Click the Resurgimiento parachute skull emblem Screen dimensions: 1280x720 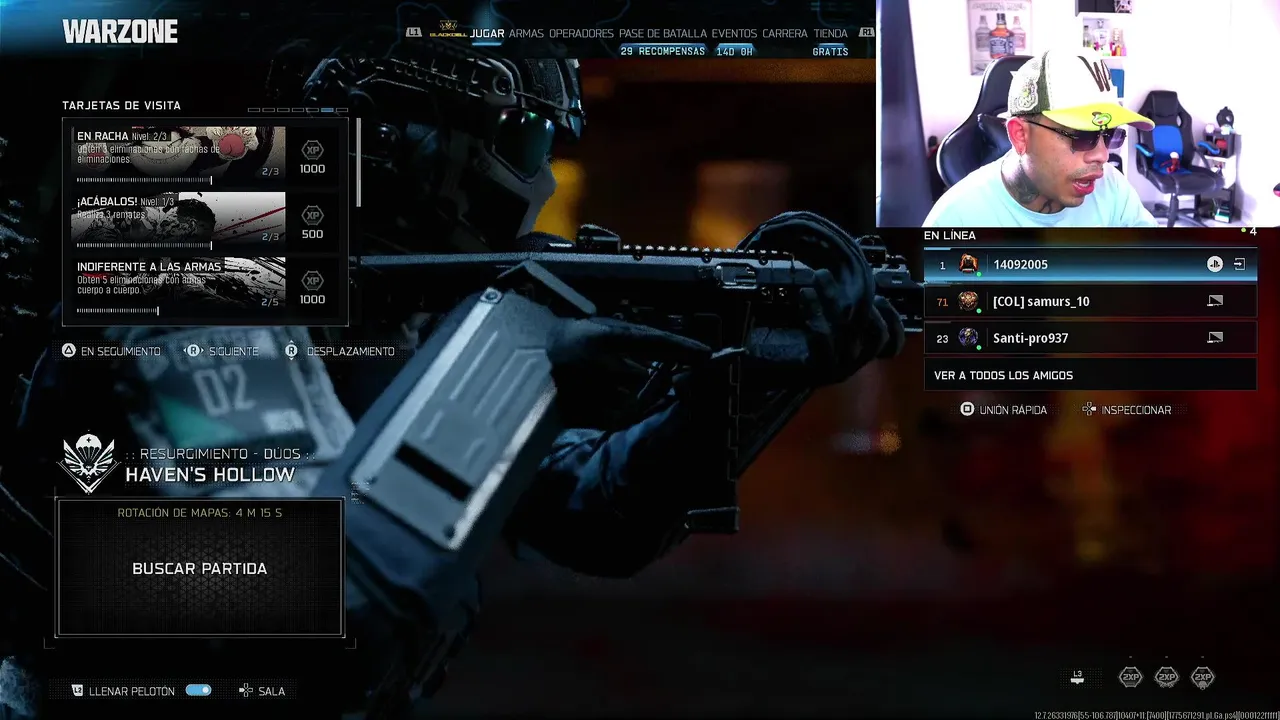click(89, 463)
